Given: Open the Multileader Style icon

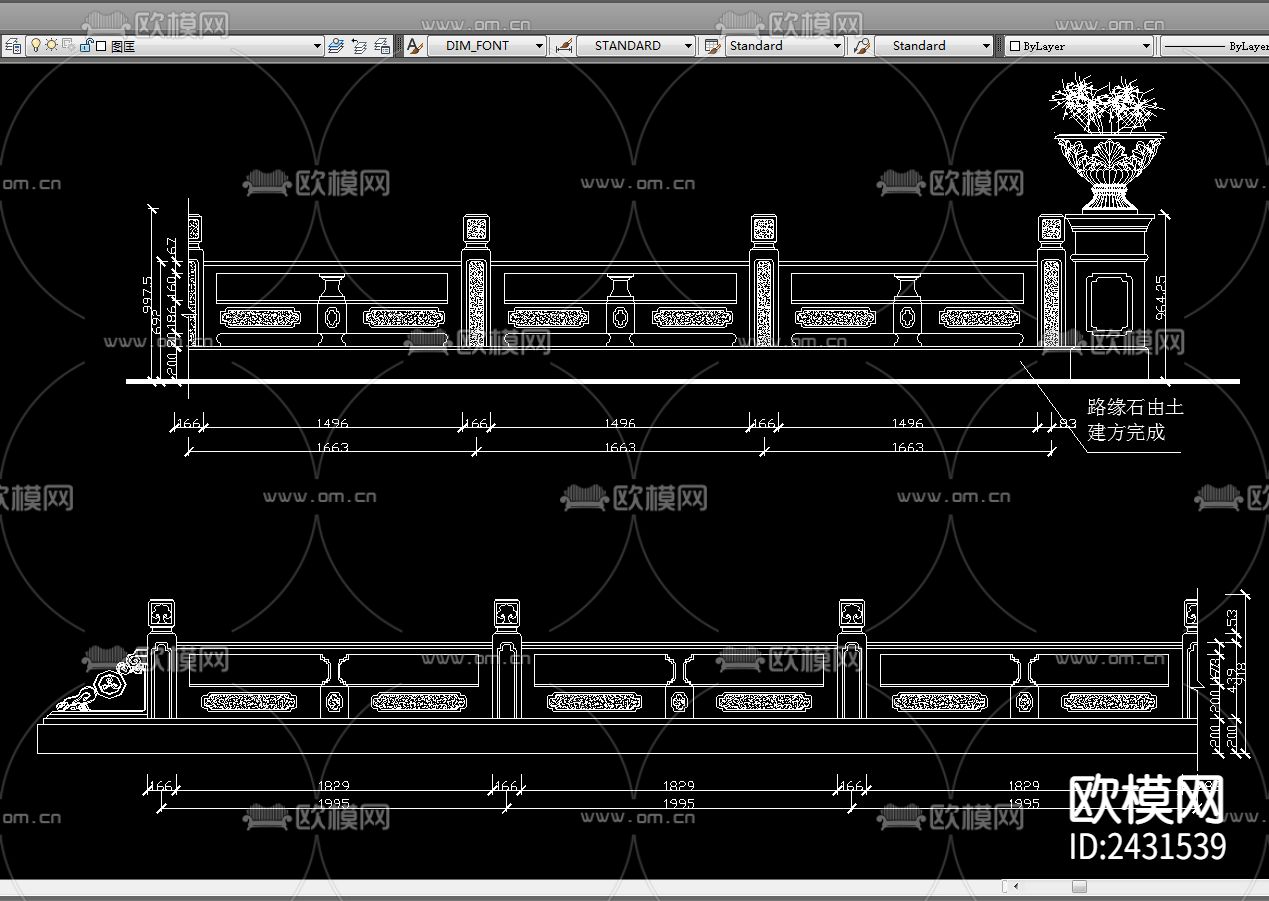Looking at the screenshot, I should coord(862,46).
